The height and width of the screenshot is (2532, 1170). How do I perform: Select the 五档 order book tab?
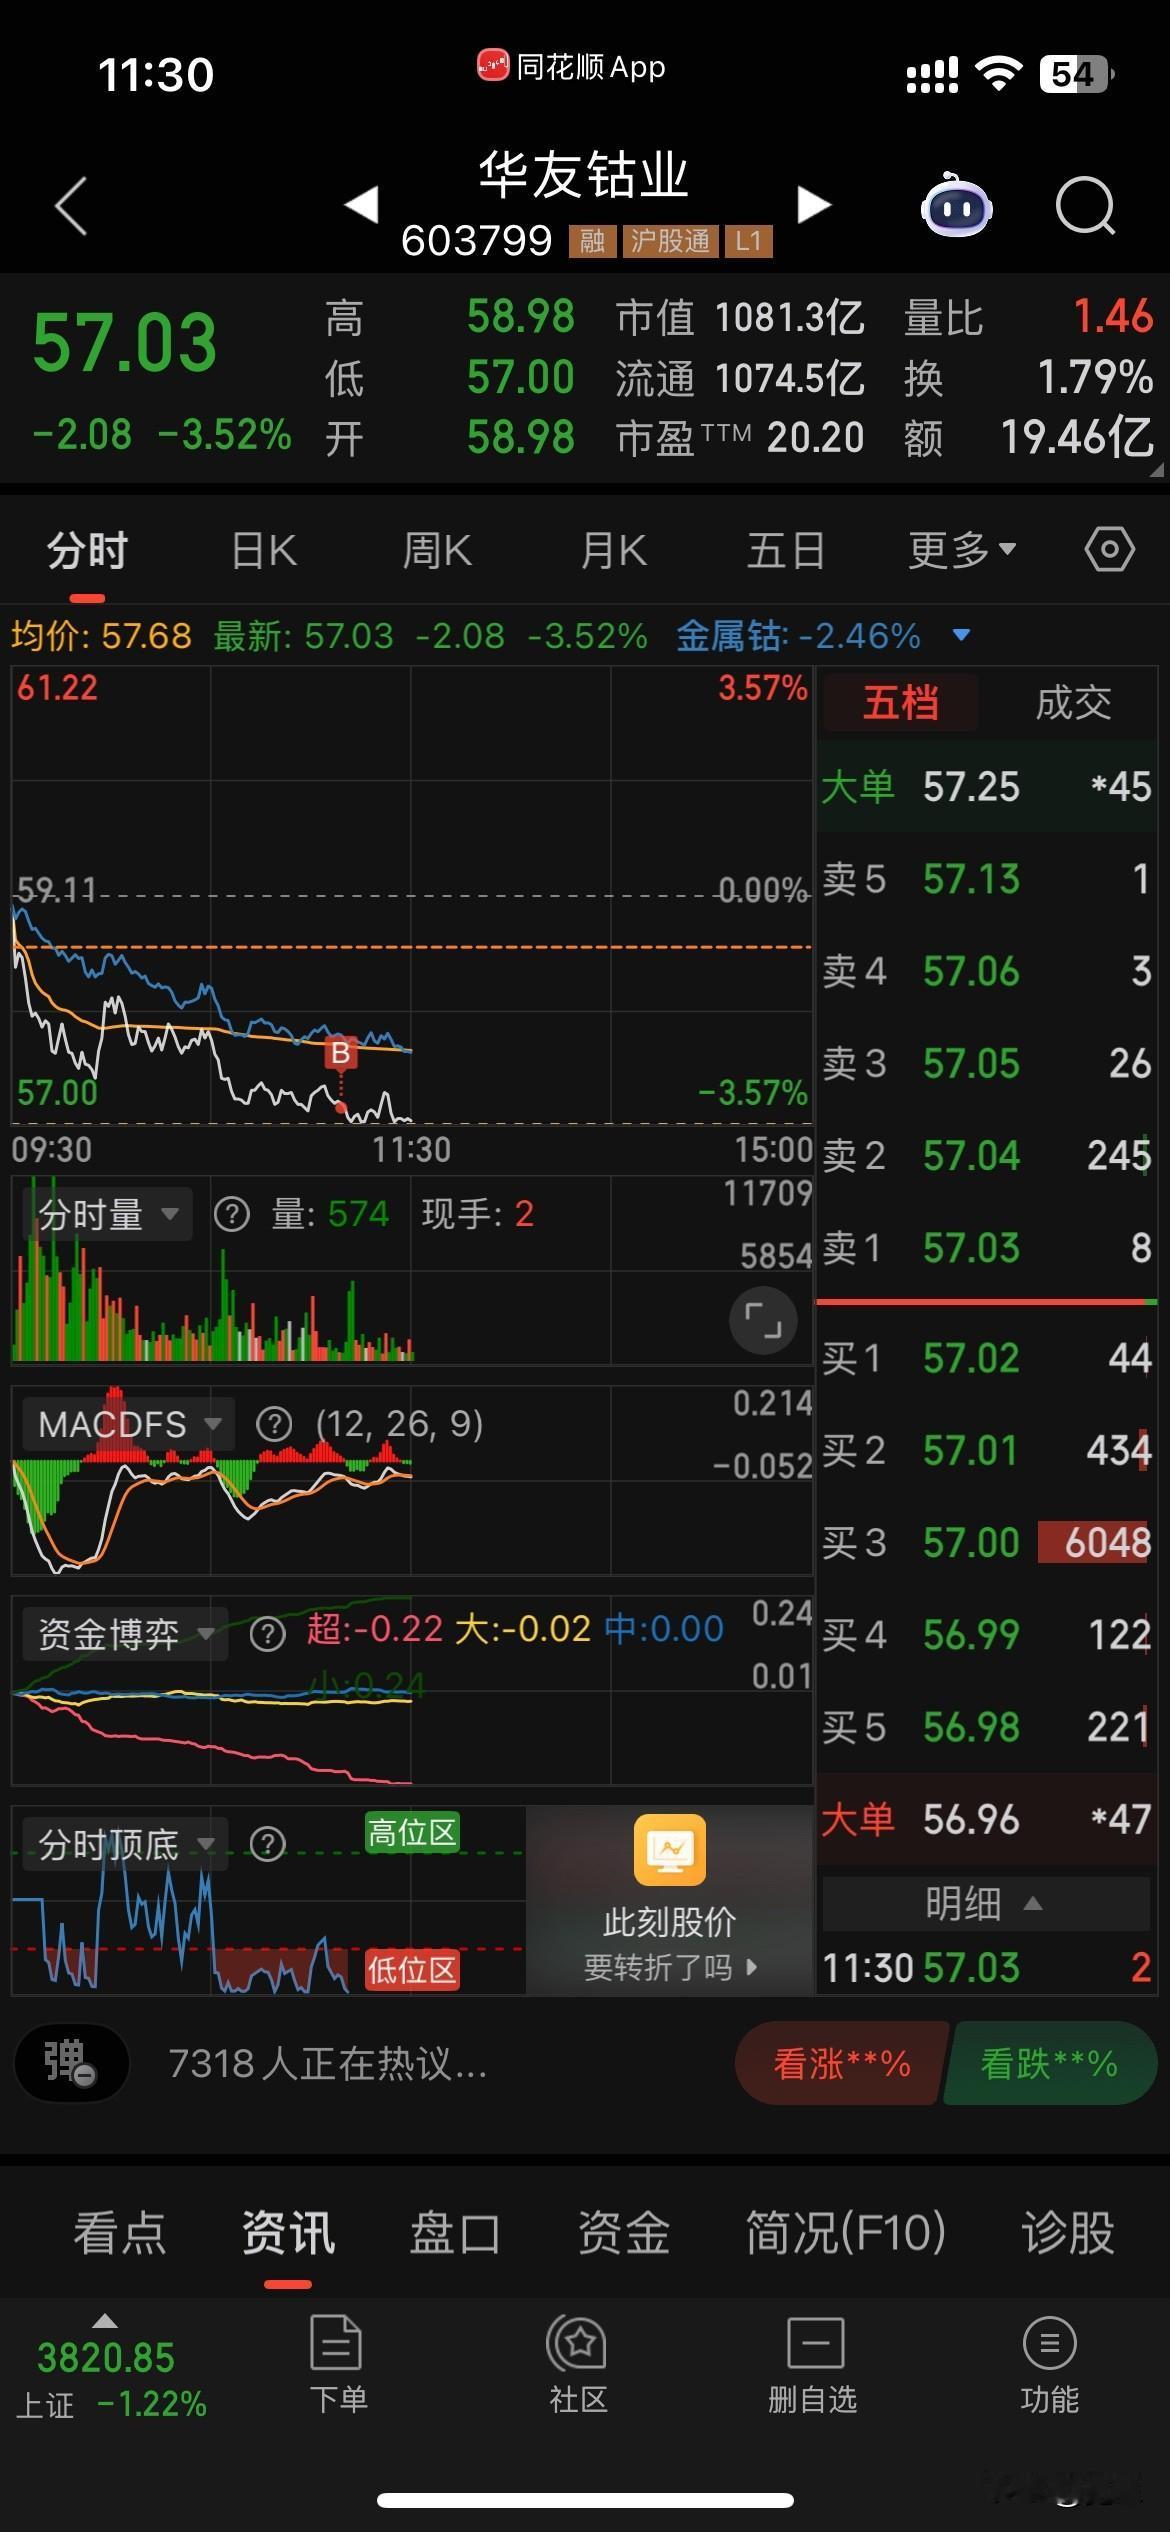[x=900, y=702]
